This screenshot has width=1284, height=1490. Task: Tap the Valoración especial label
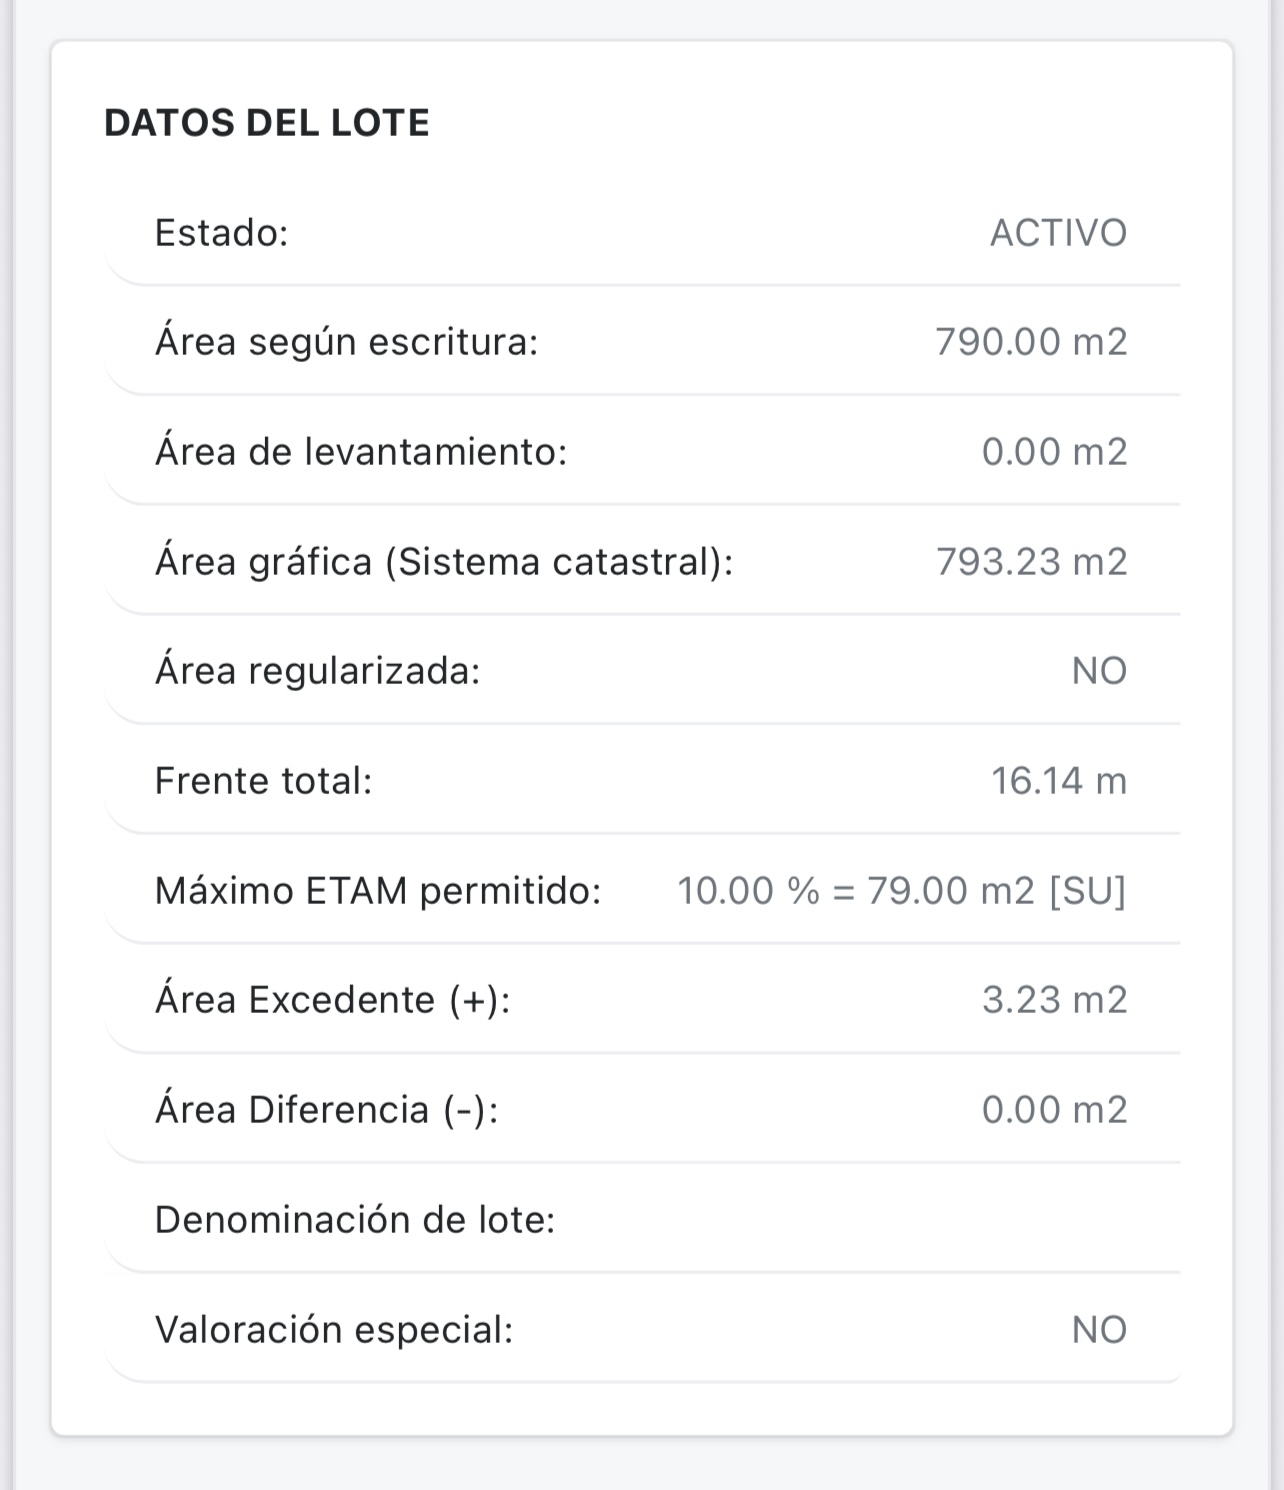coord(334,1330)
